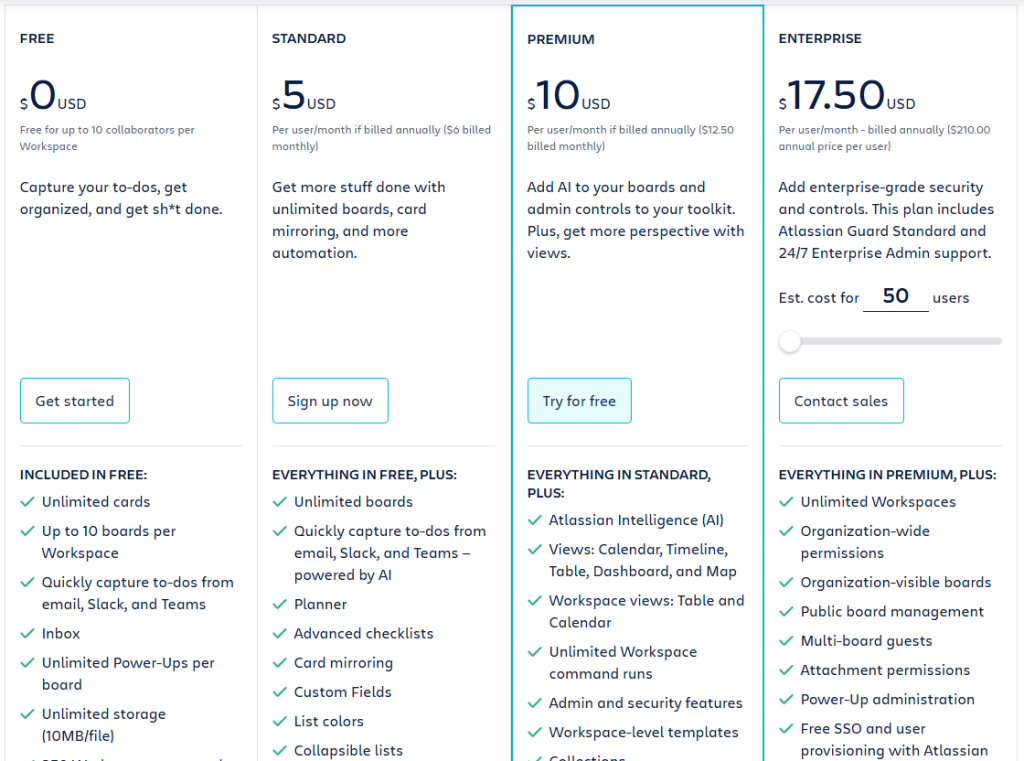Click the checkmark beside Unlimited boards

tap(279, 502)
